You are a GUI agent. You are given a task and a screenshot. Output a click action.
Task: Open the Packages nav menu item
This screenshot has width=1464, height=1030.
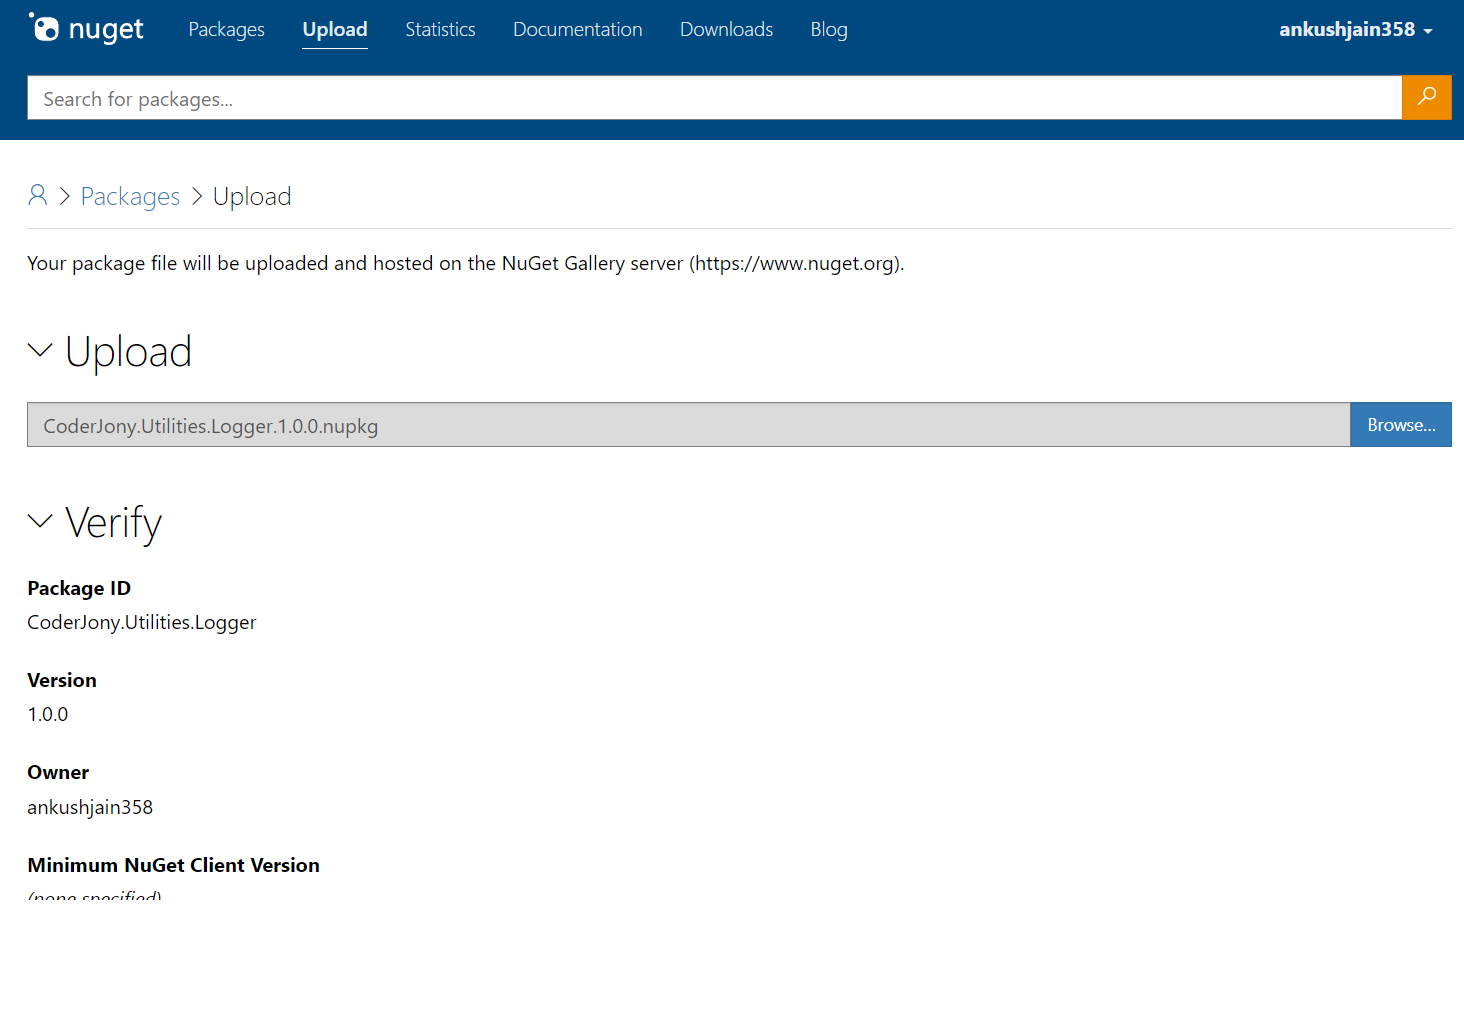tap(226, 29)
